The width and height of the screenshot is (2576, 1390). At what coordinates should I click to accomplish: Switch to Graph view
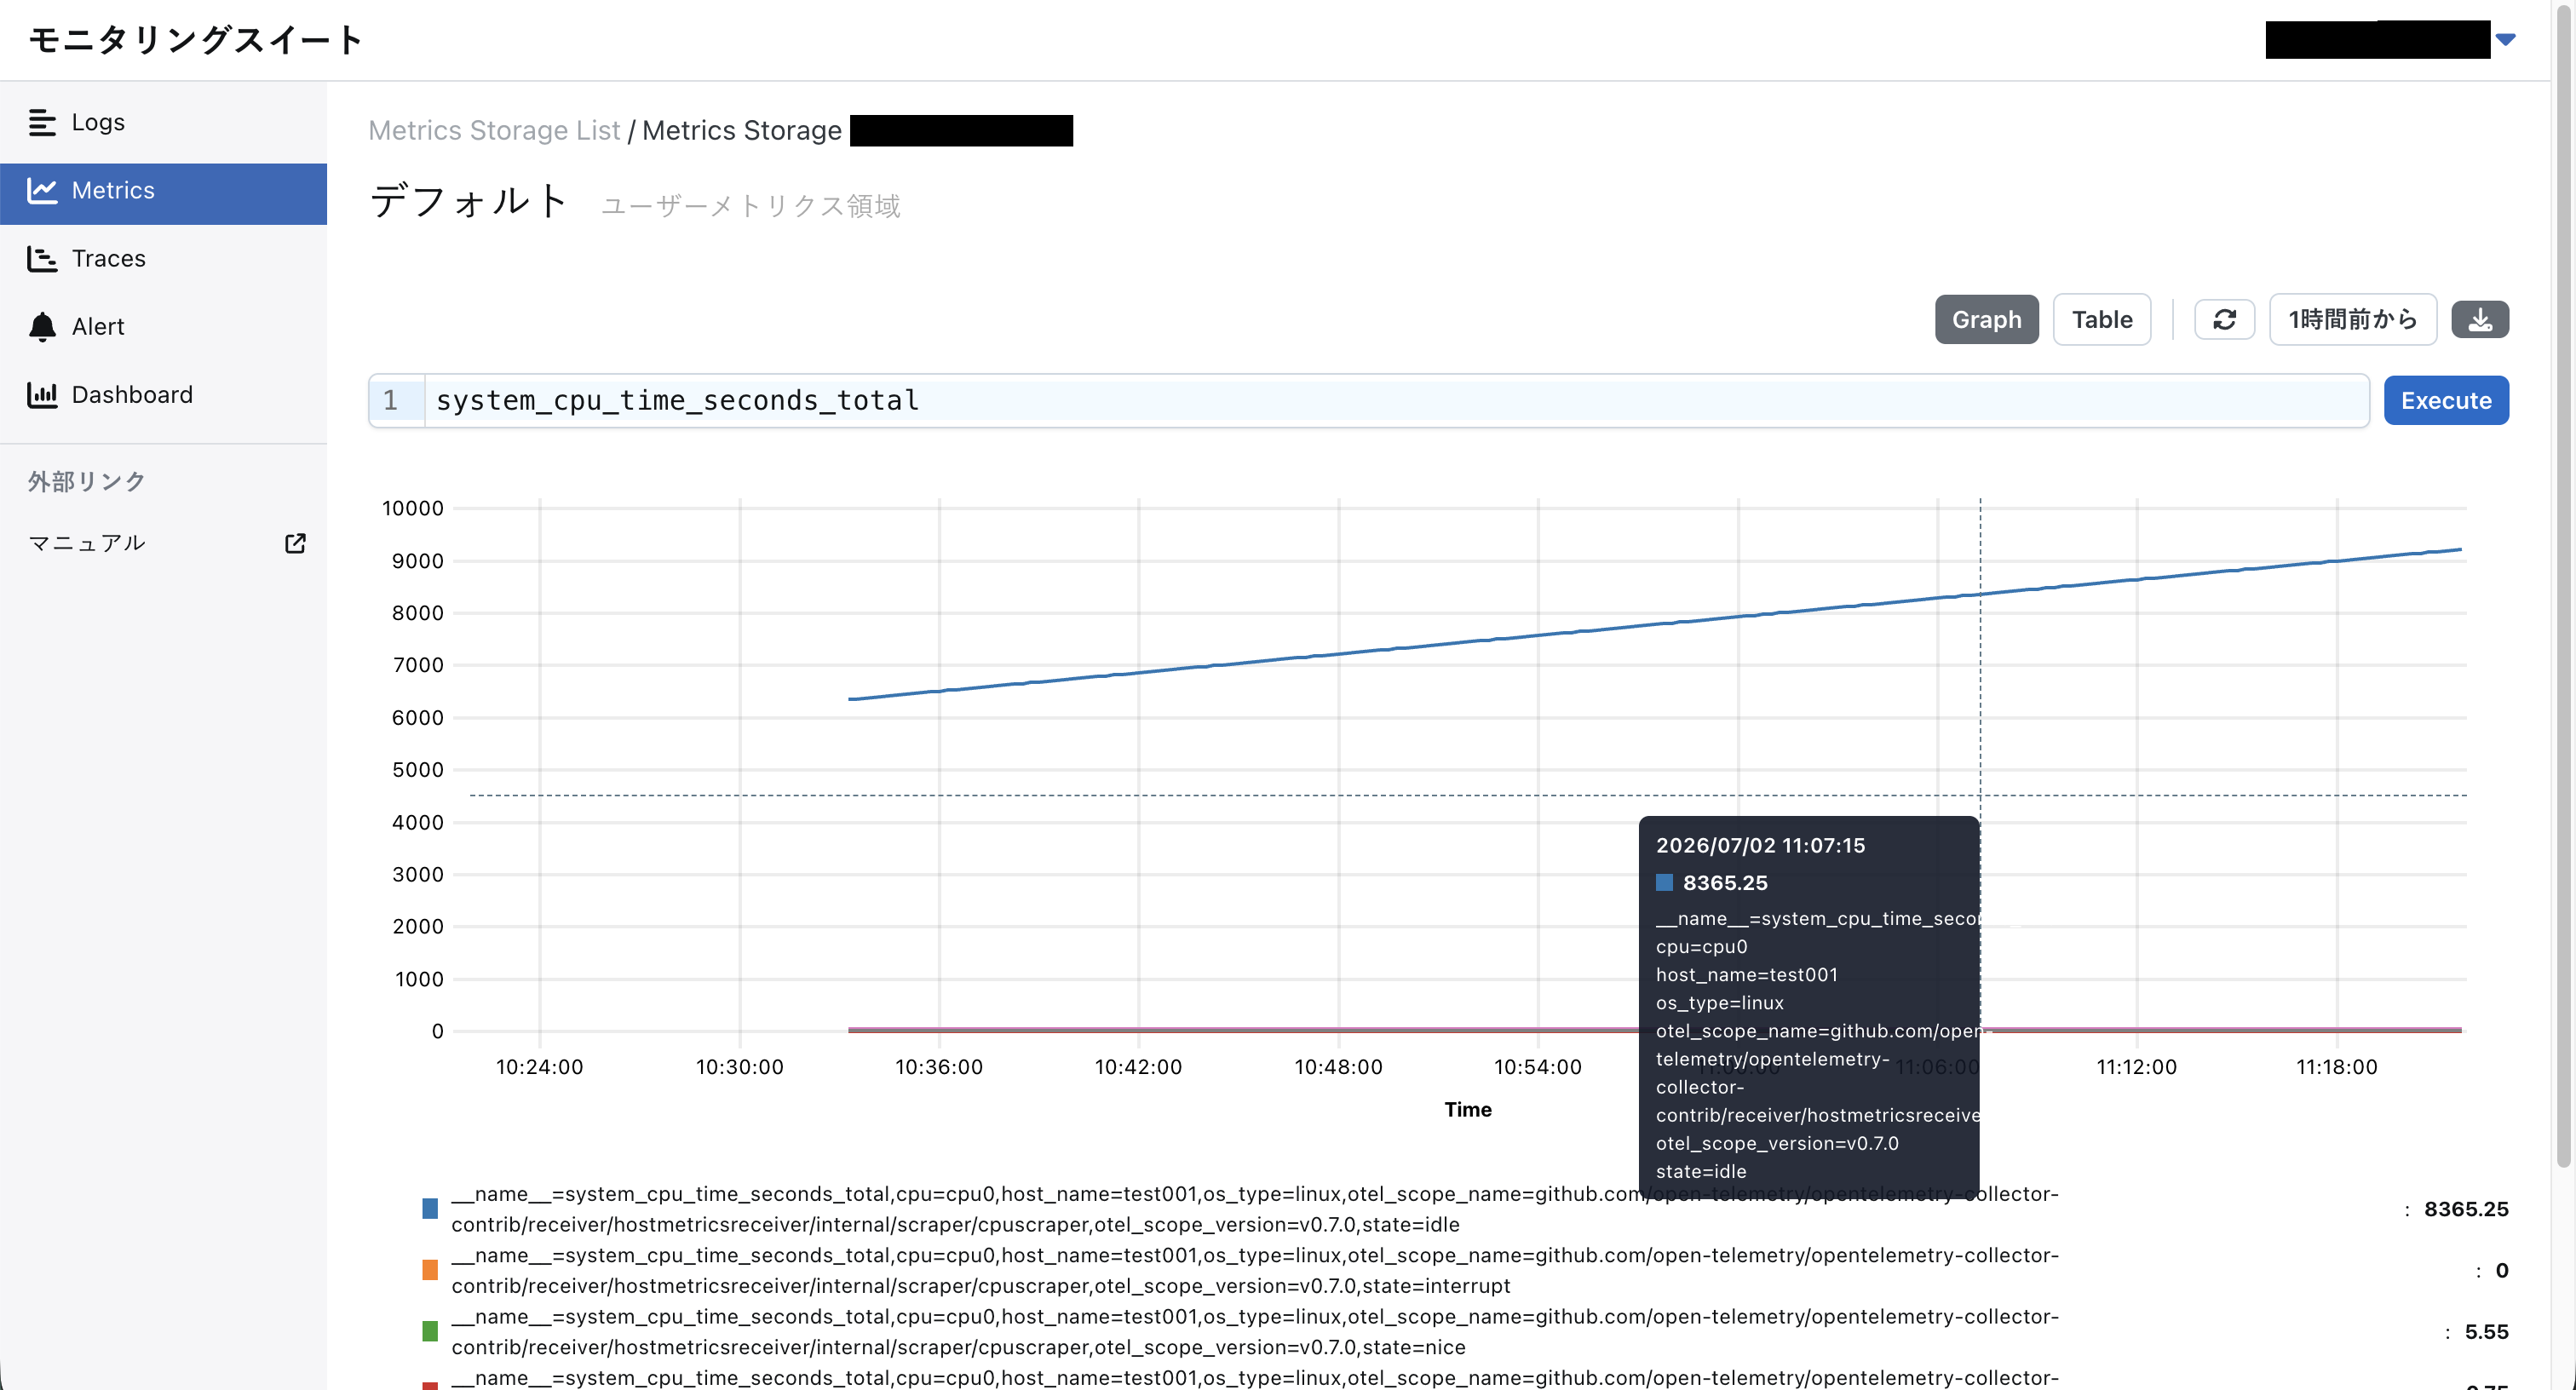point(1986,320)
